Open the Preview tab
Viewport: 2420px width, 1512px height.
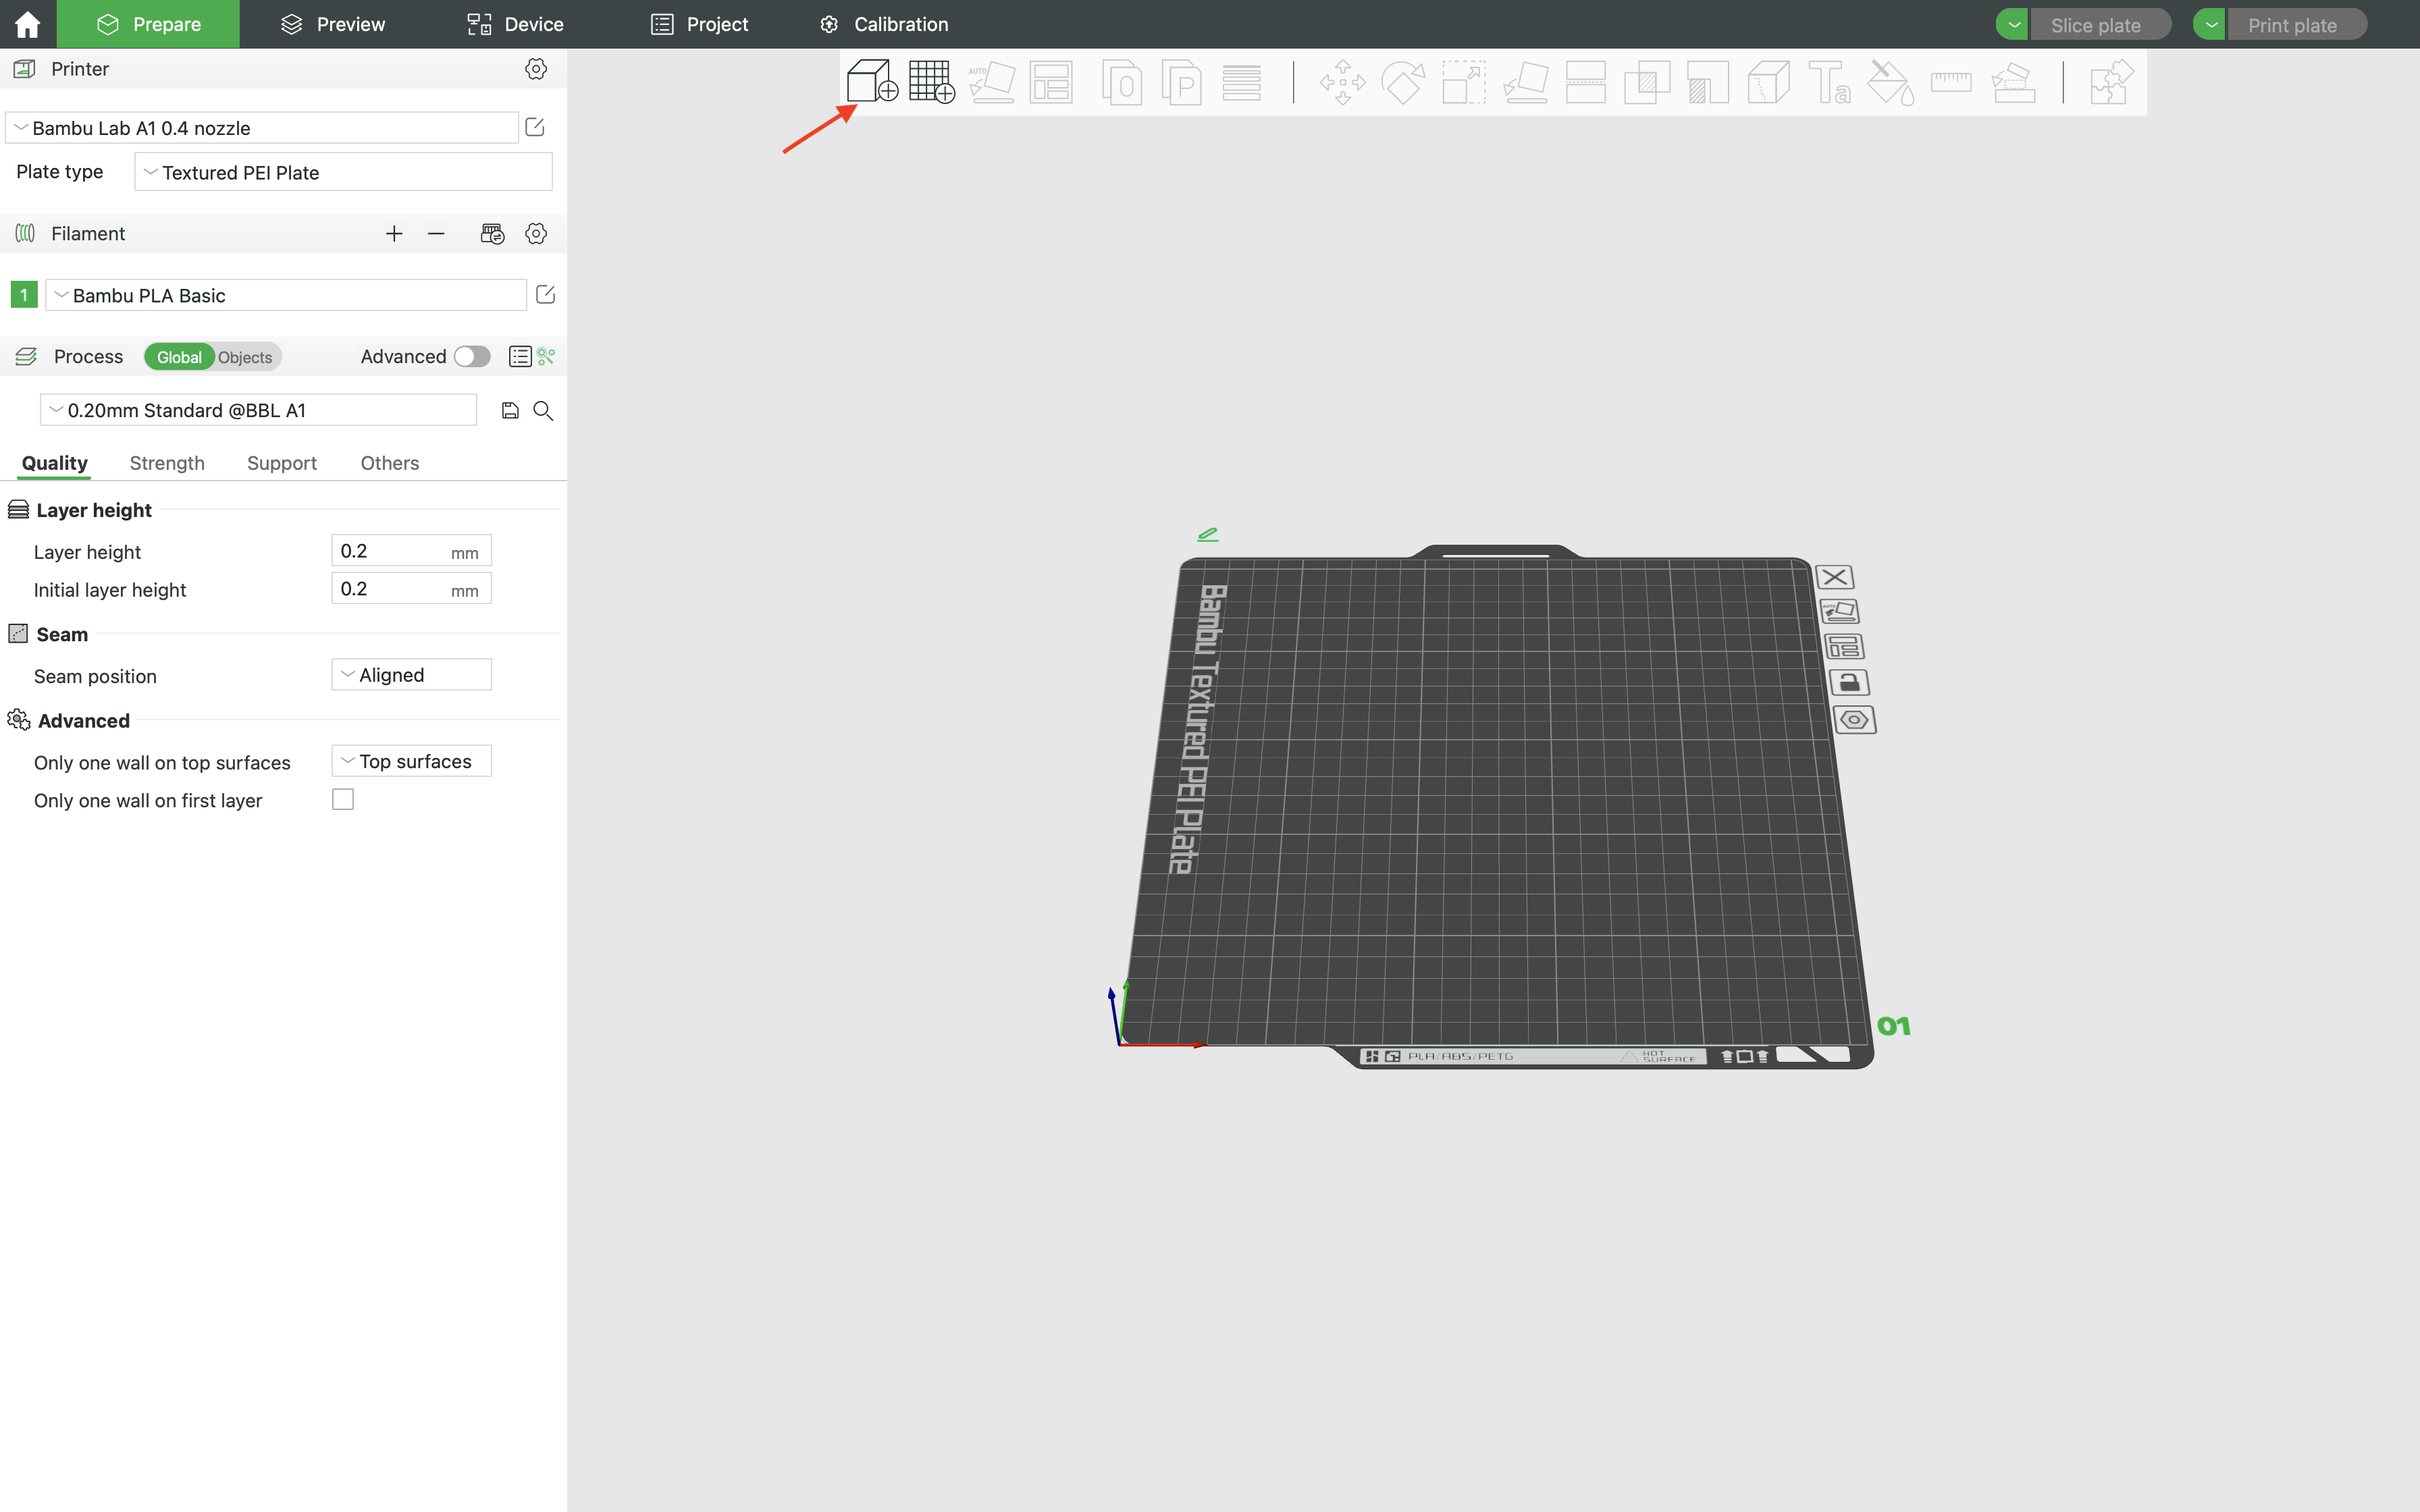click(x=333, y=24)
